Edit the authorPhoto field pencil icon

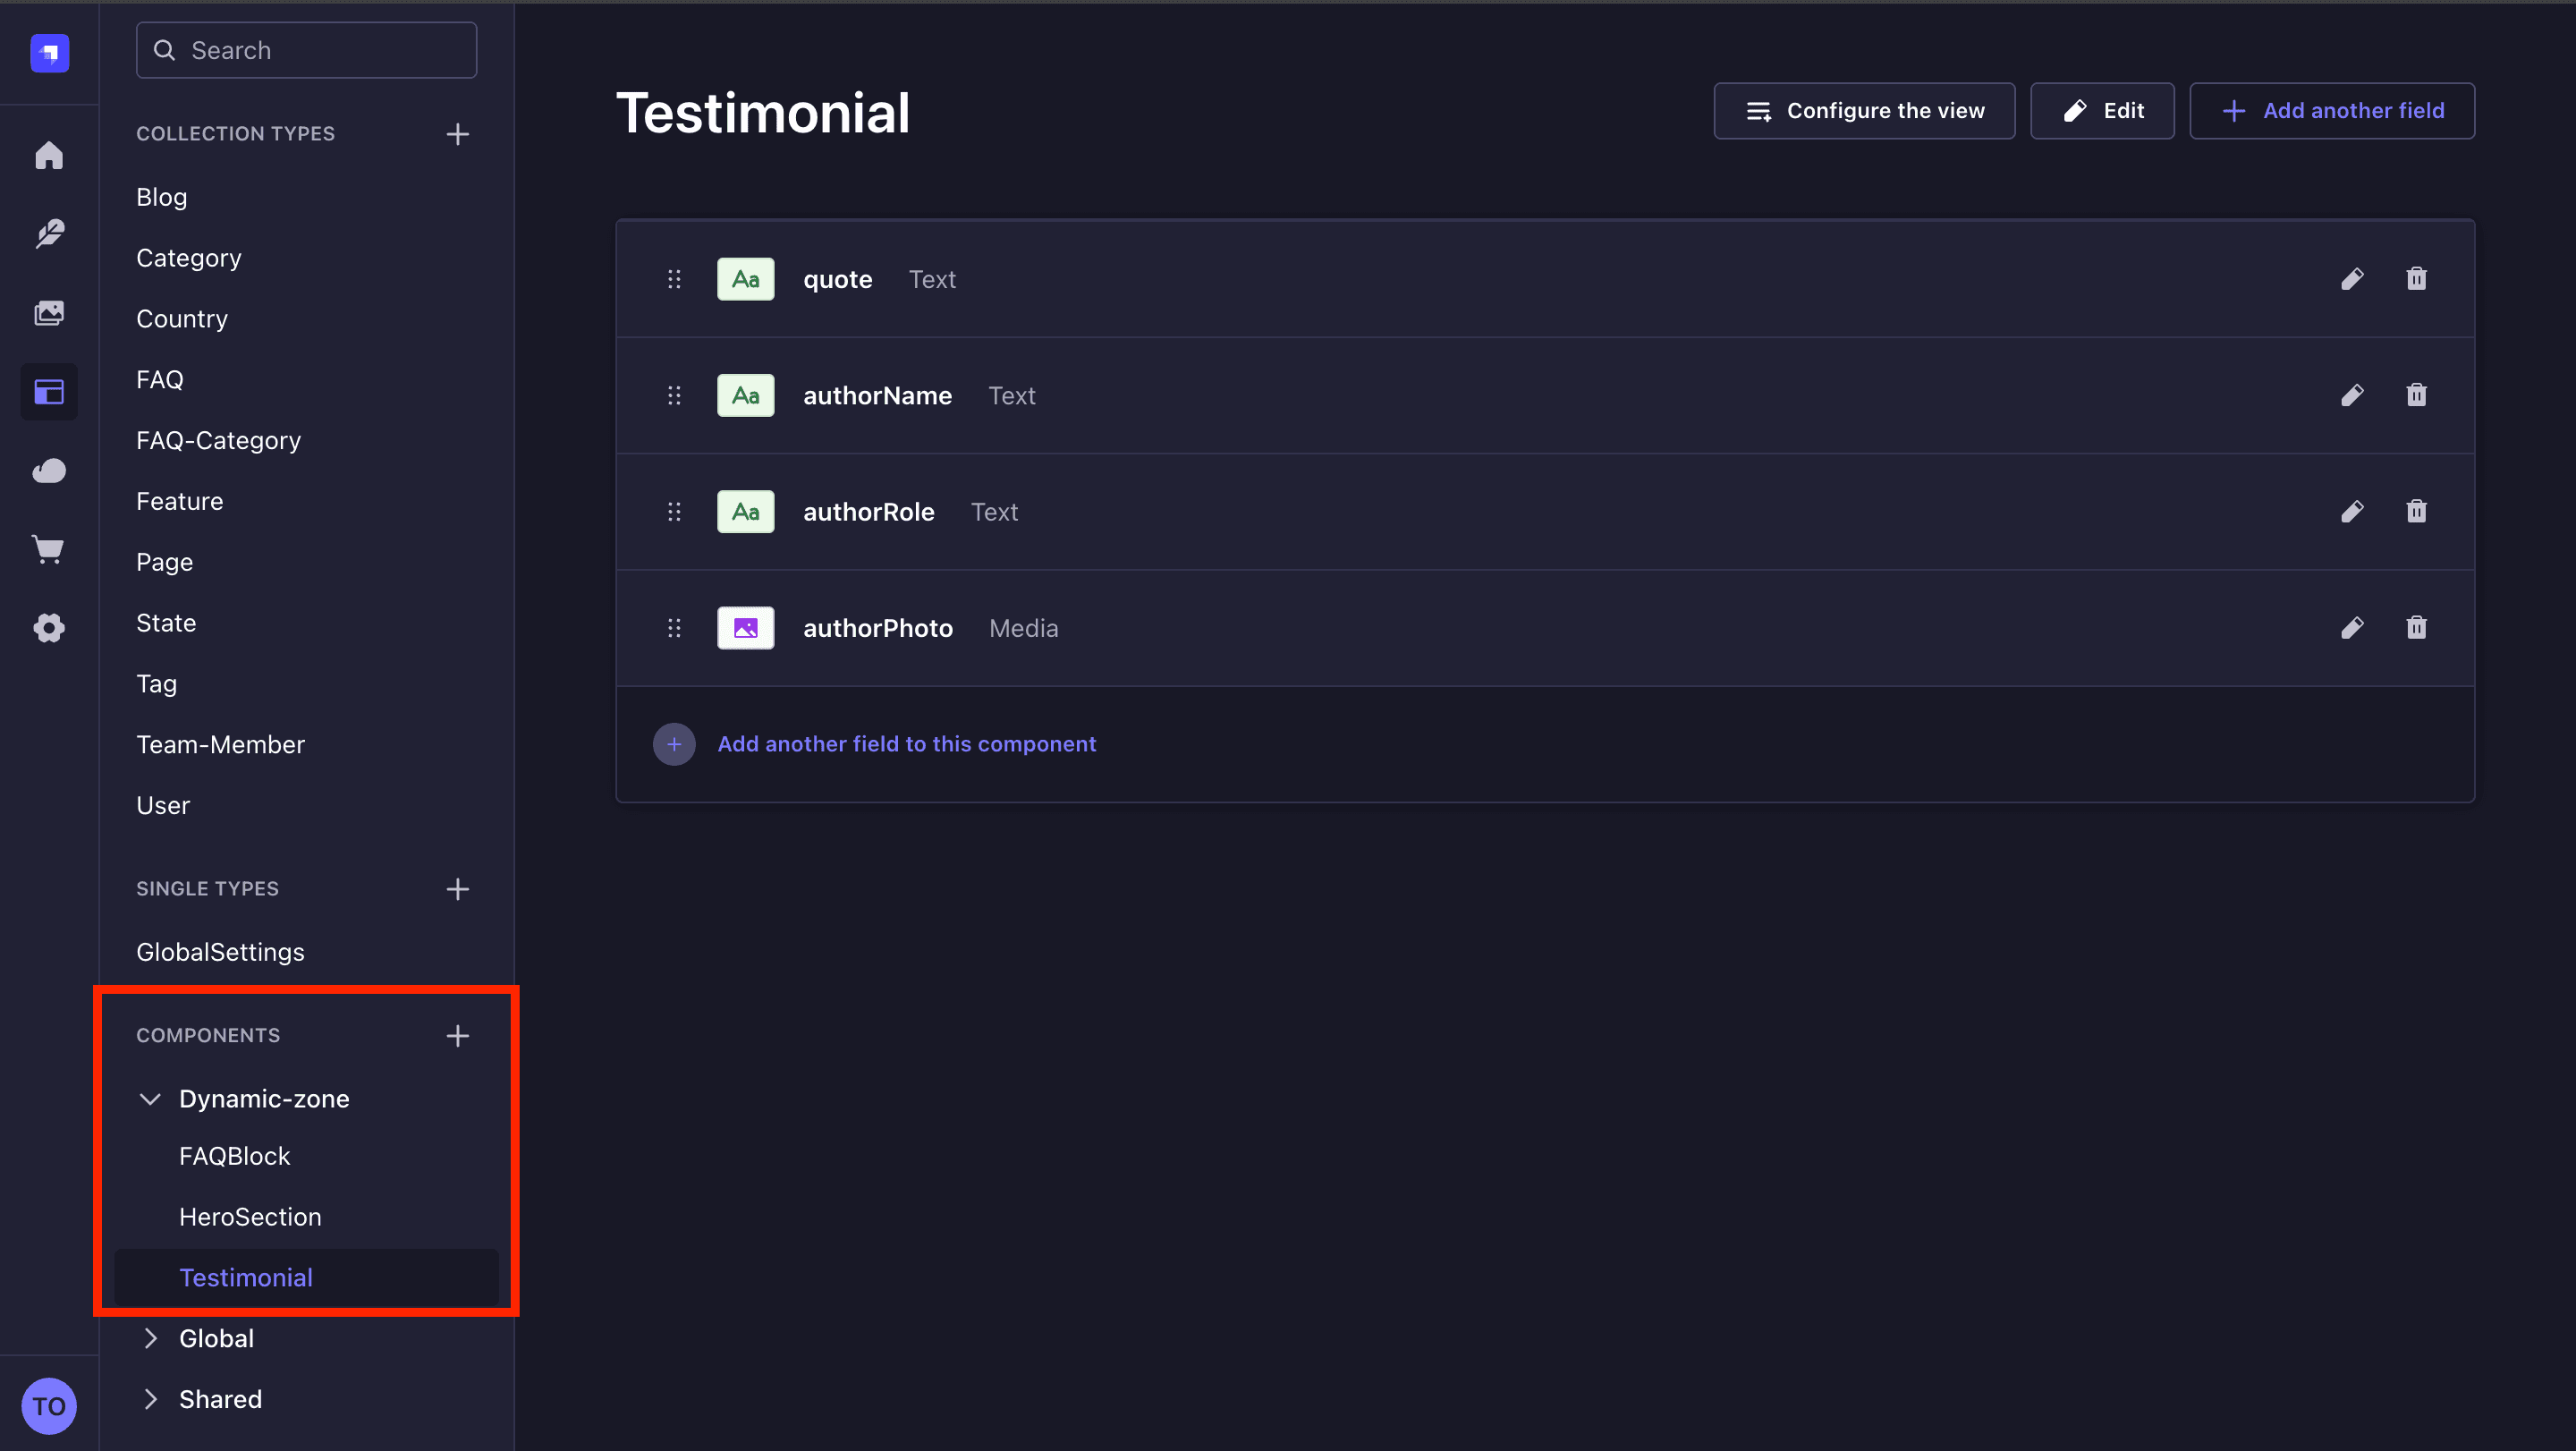point(2352,628)
